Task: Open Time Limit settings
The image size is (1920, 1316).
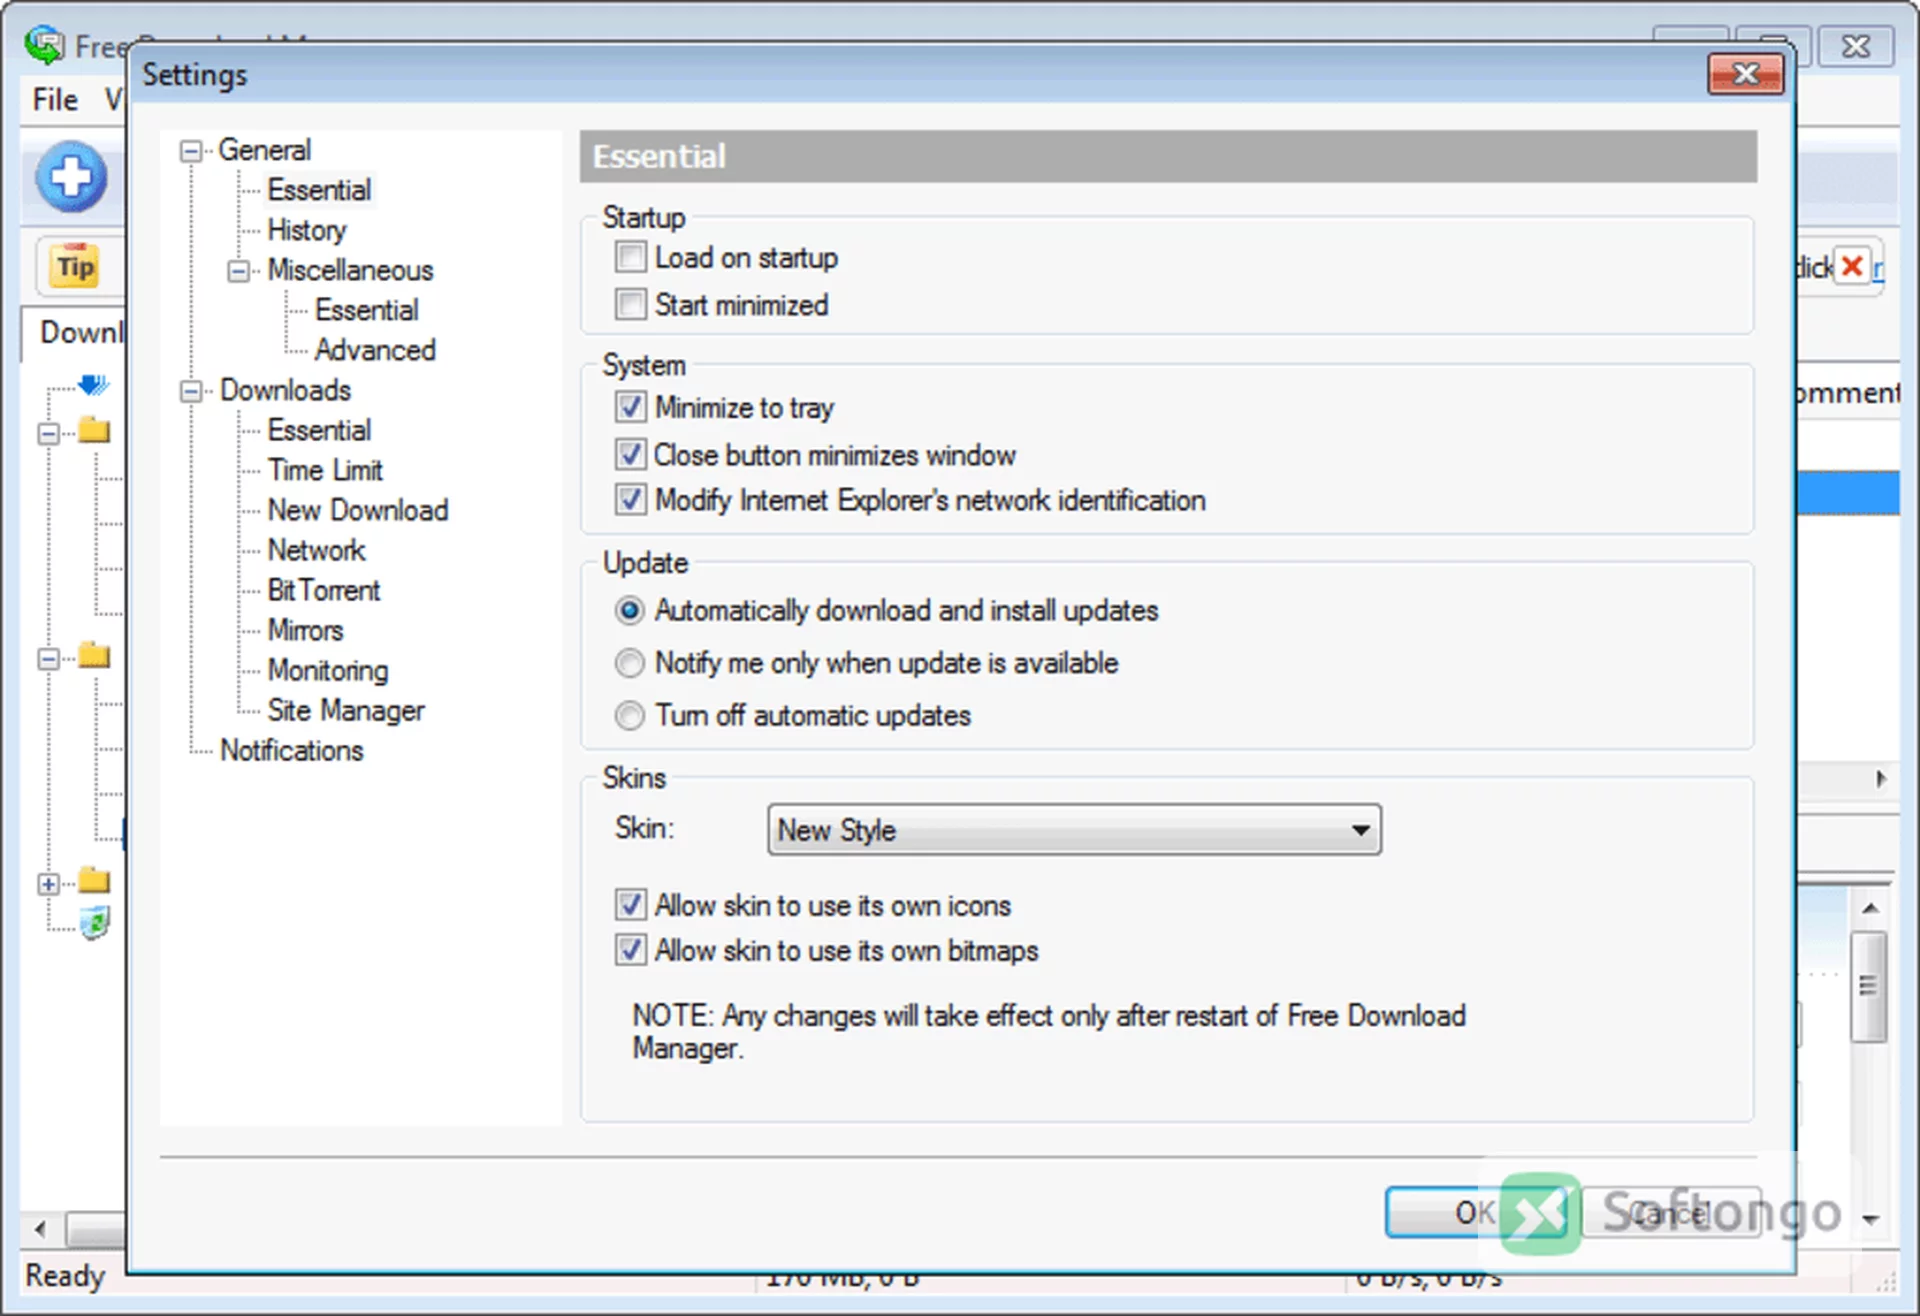Action: [325, 470]
